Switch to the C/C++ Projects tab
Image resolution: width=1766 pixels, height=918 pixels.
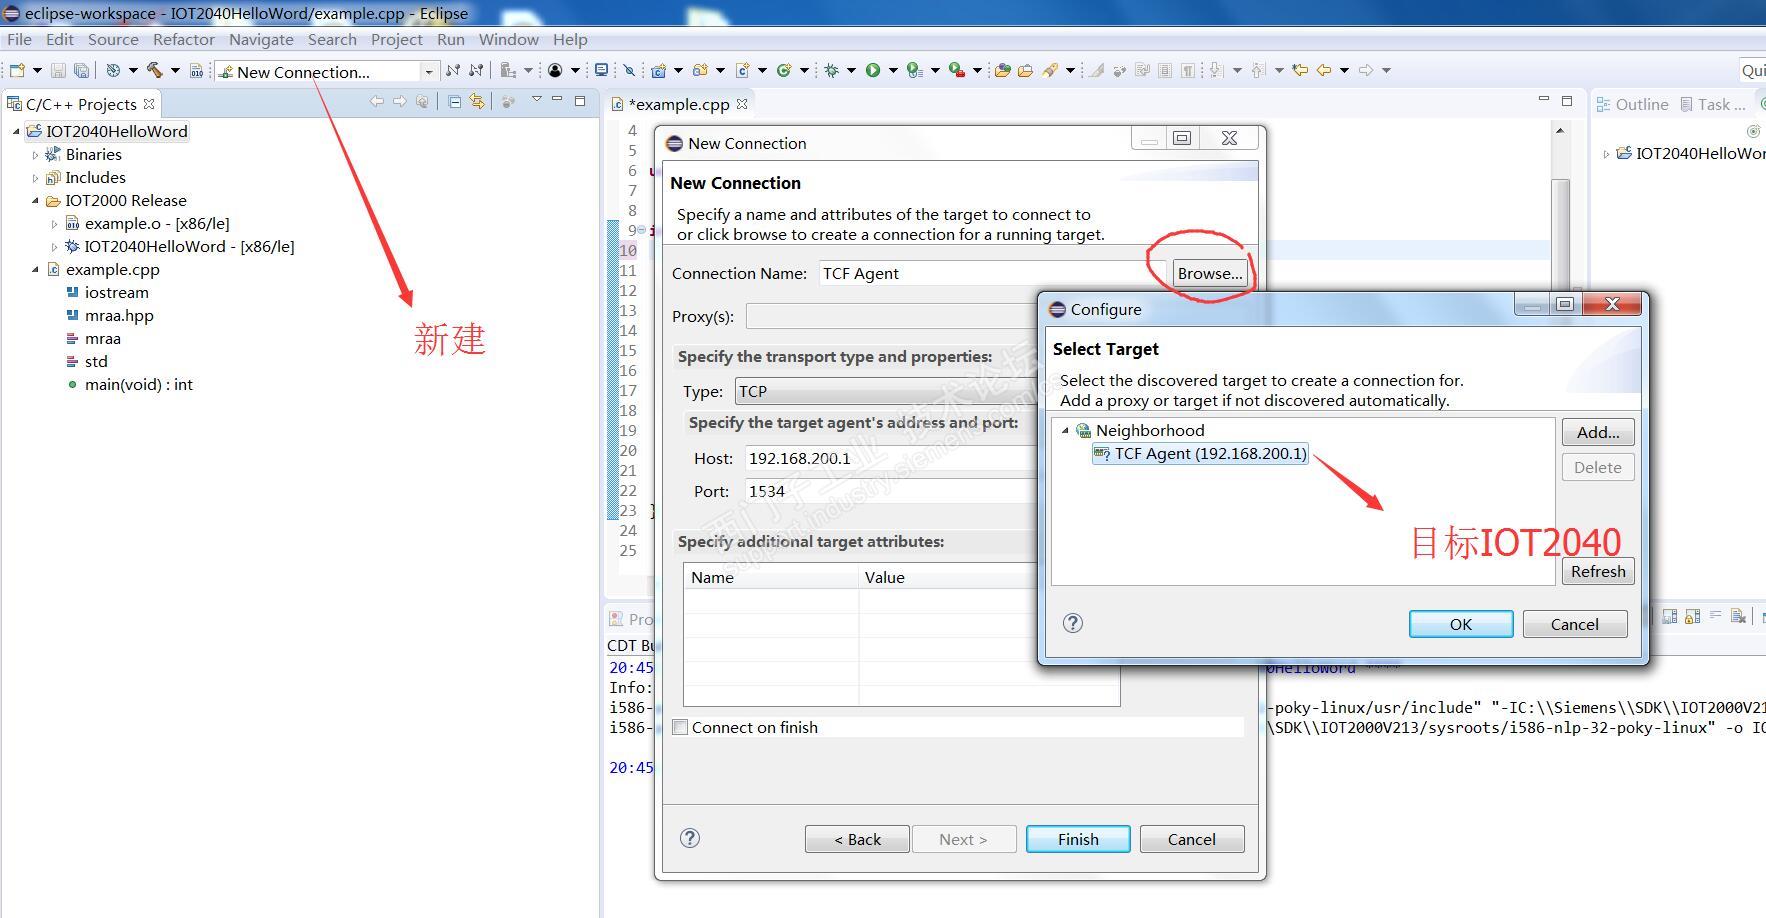tap(81, 104)
